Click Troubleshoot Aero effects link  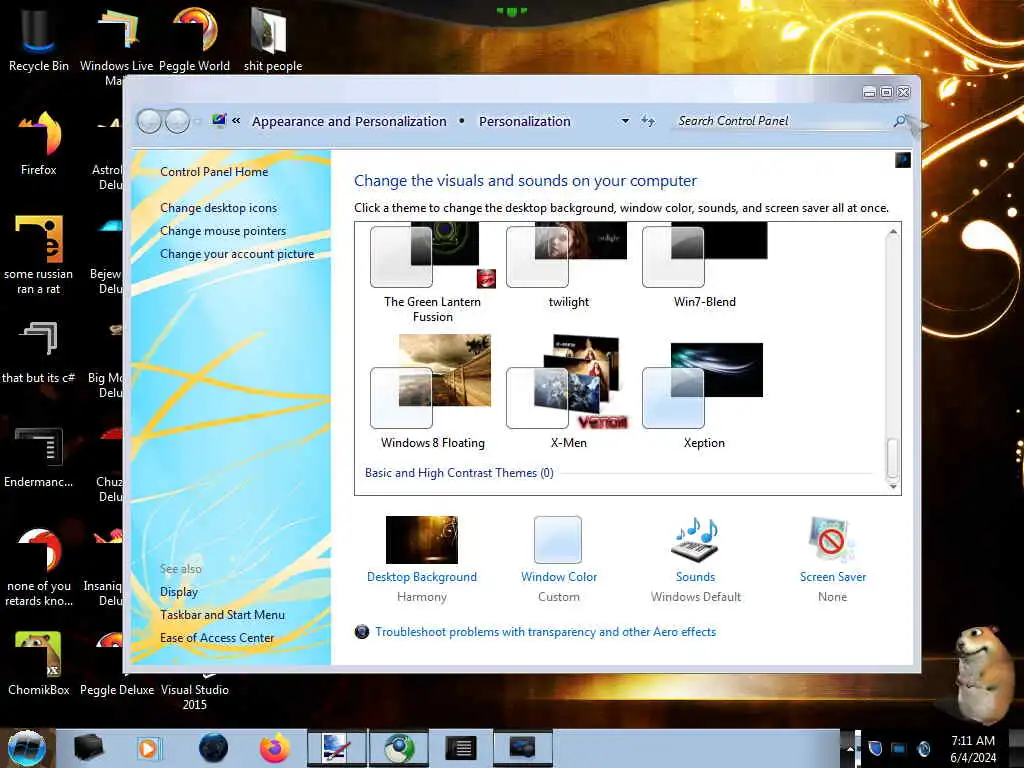545,632
